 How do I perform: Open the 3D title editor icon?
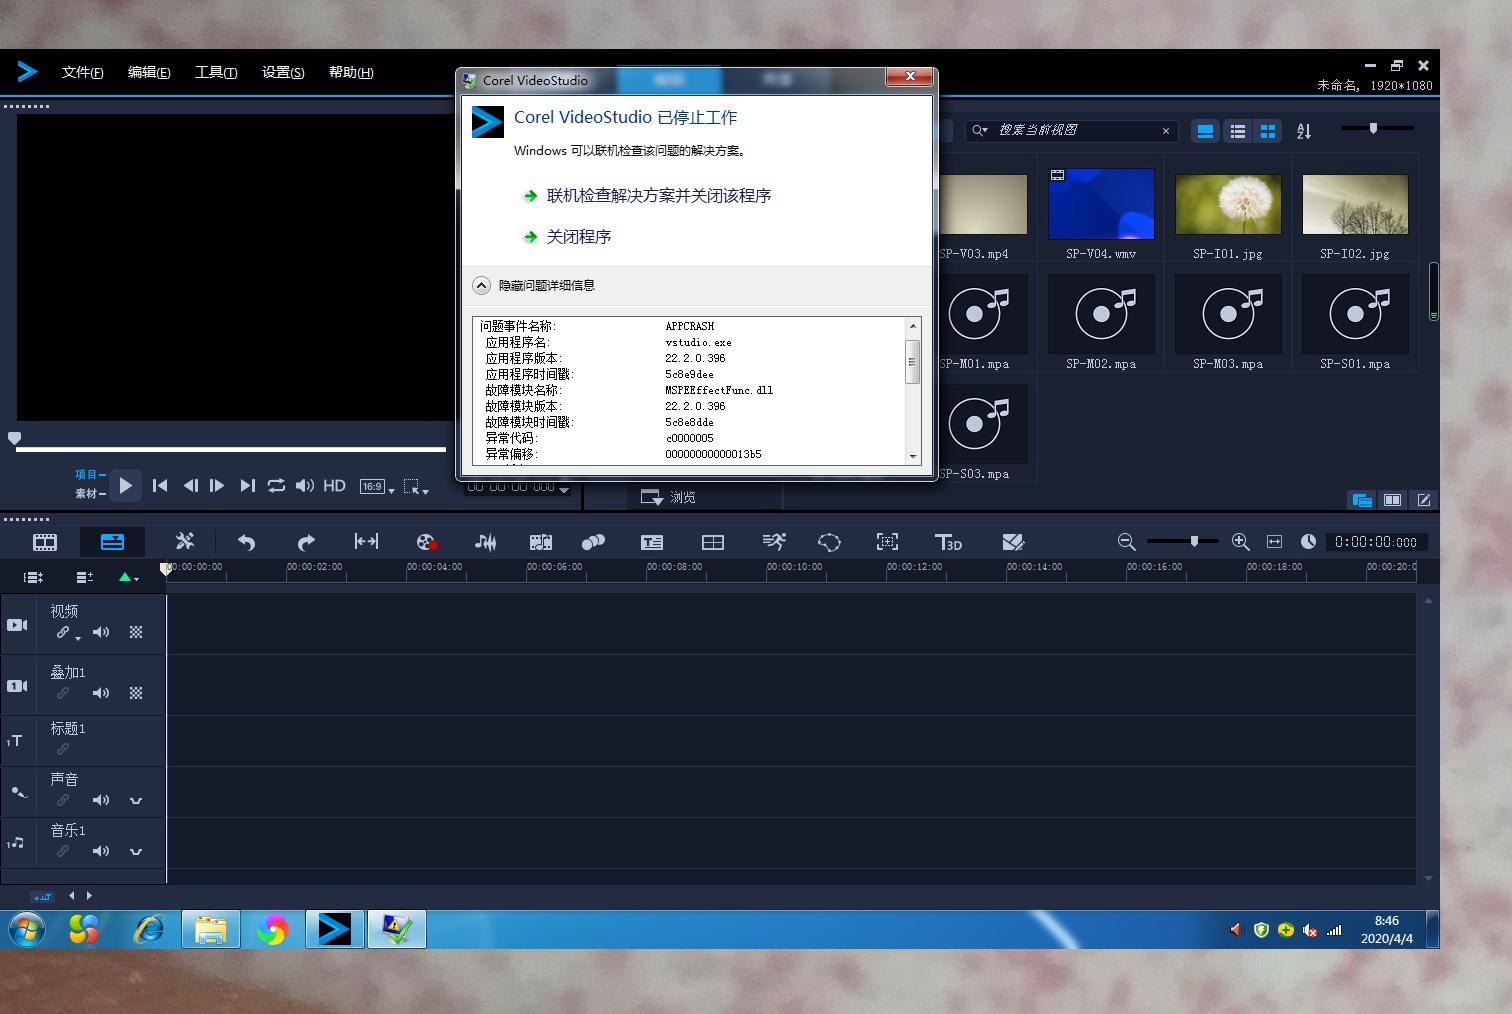coord(948,542)
